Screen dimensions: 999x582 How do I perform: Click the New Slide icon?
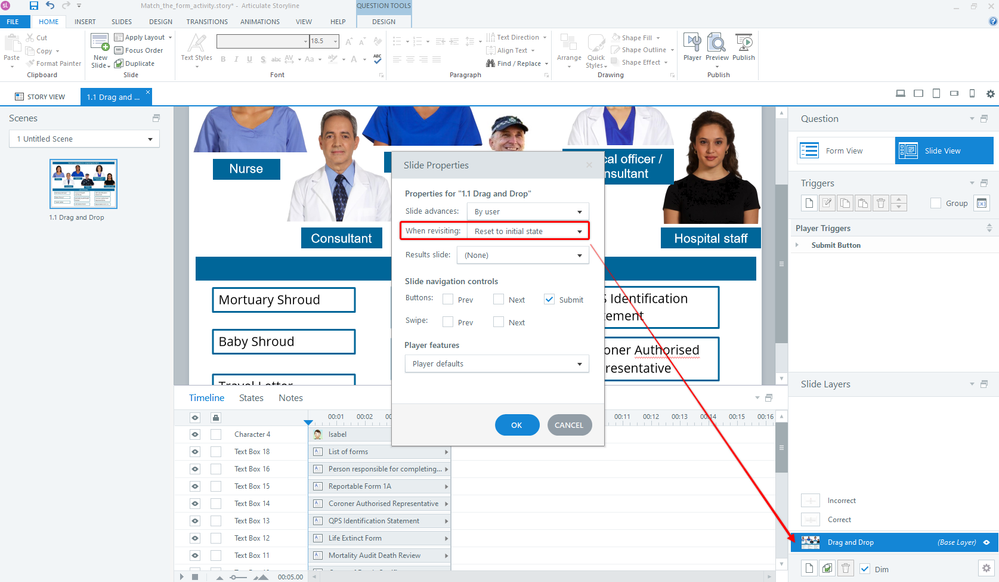click(x=100, y=47)
